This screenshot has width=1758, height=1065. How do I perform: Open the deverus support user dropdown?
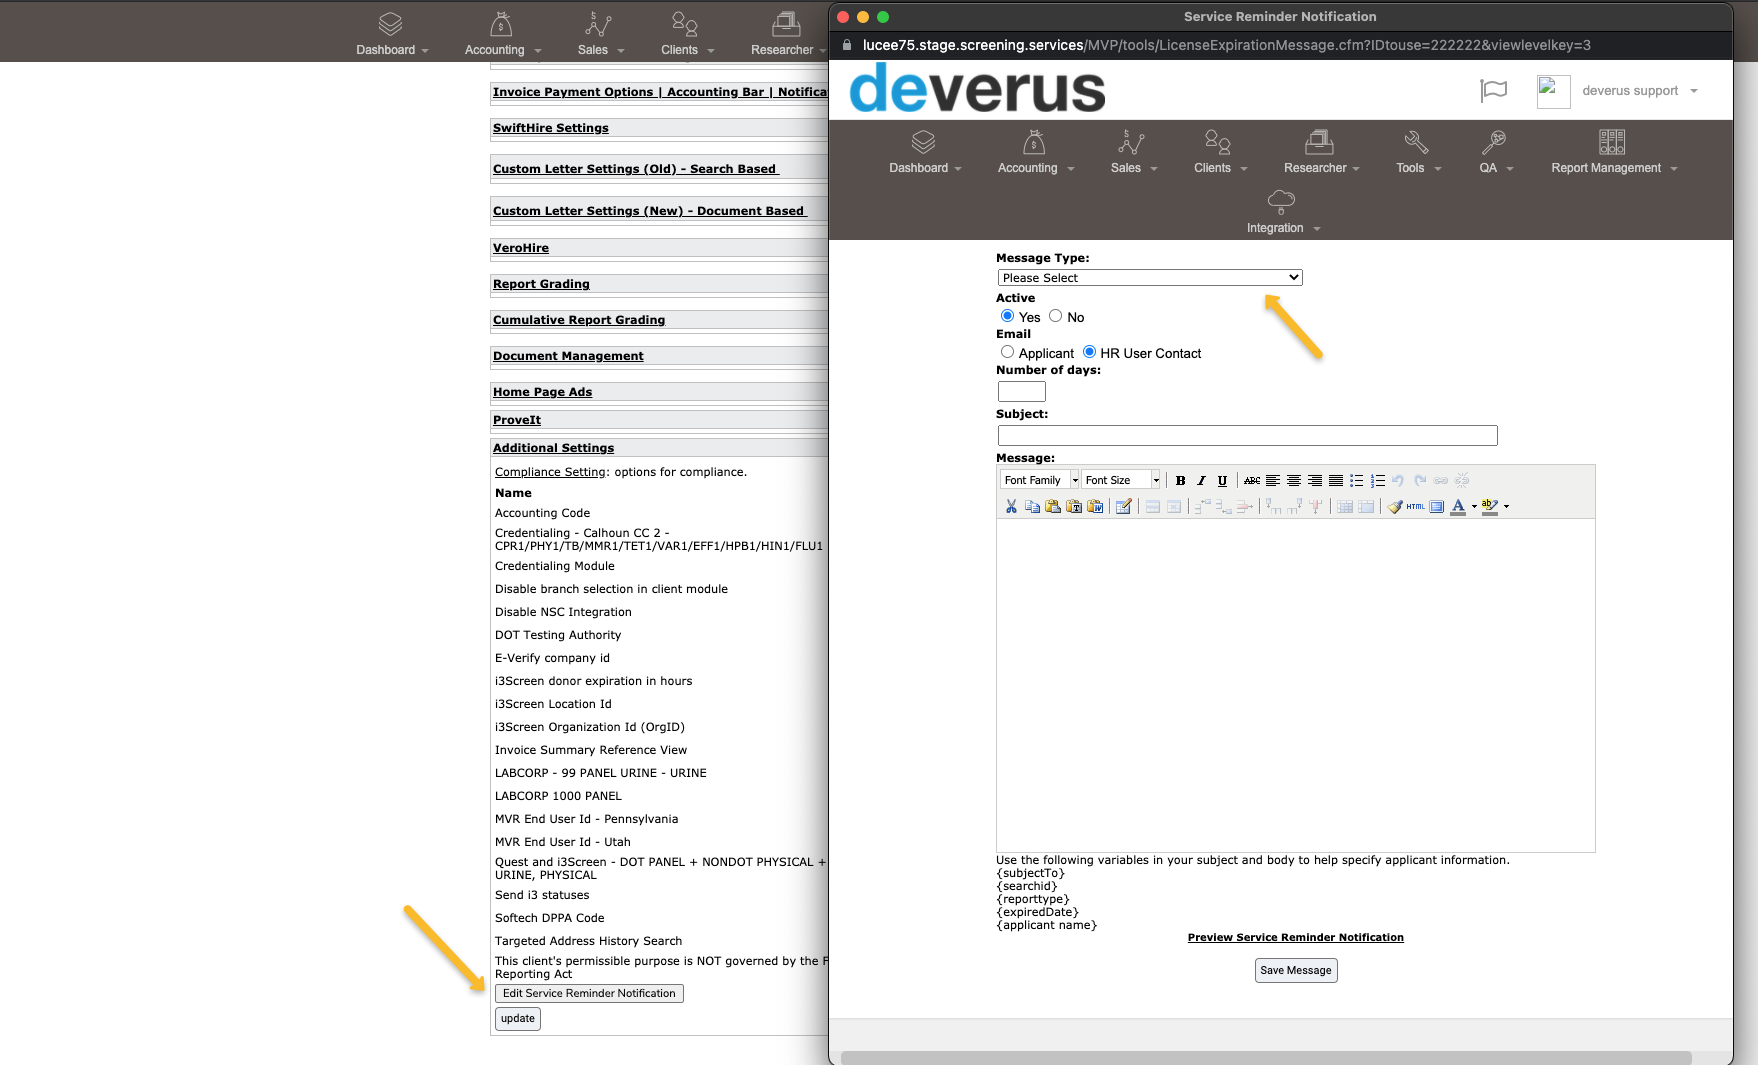click(x=1640, y=91)
